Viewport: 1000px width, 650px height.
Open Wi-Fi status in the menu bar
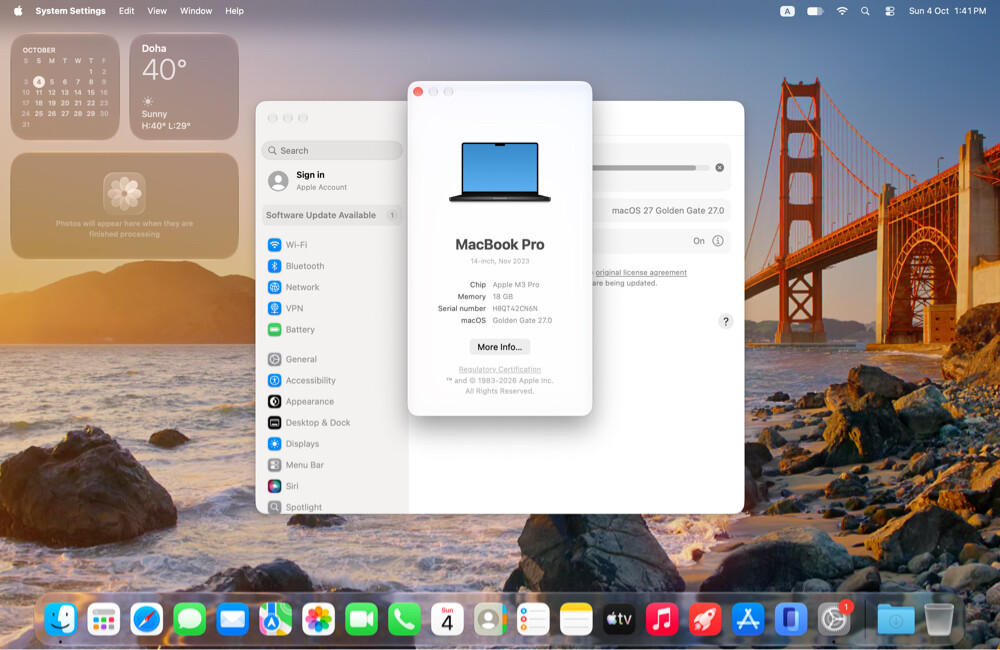point(842,11)
